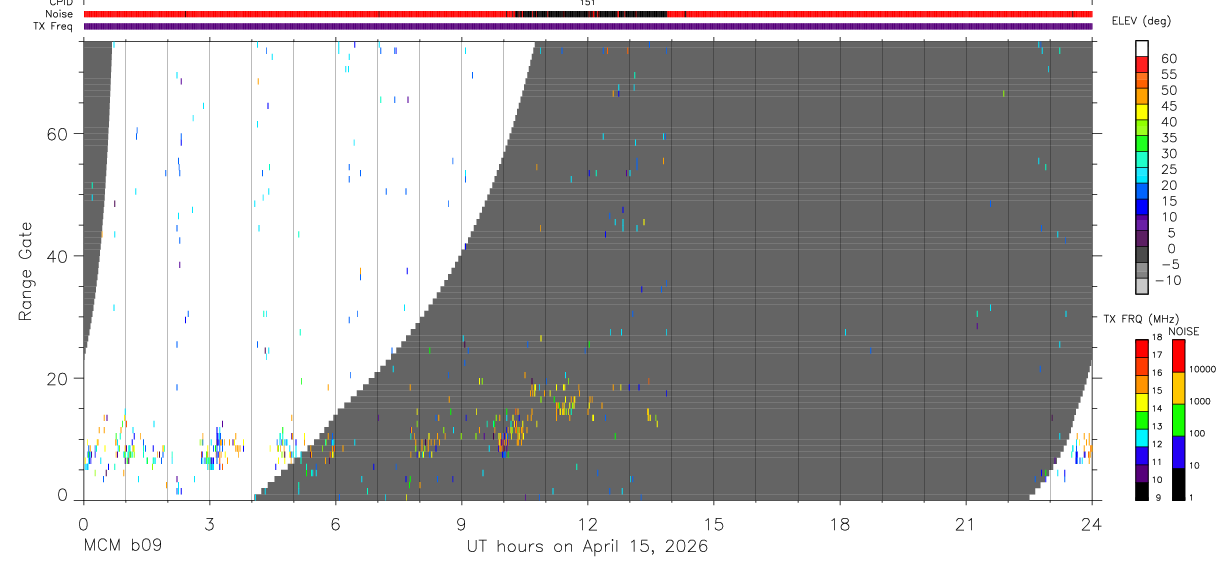1228x567 pixels.
Task: Click the "−10" value on ELEV scale
Action: pyautogui.click(x=1168, y=281)
